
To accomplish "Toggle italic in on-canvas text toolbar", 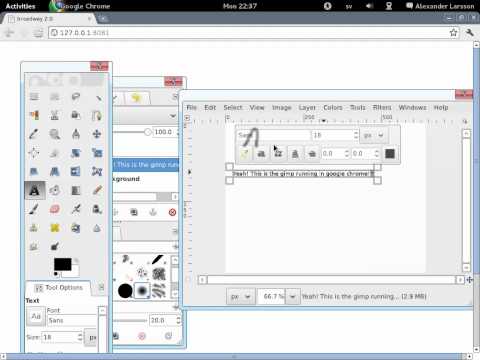I will (278, 153).
